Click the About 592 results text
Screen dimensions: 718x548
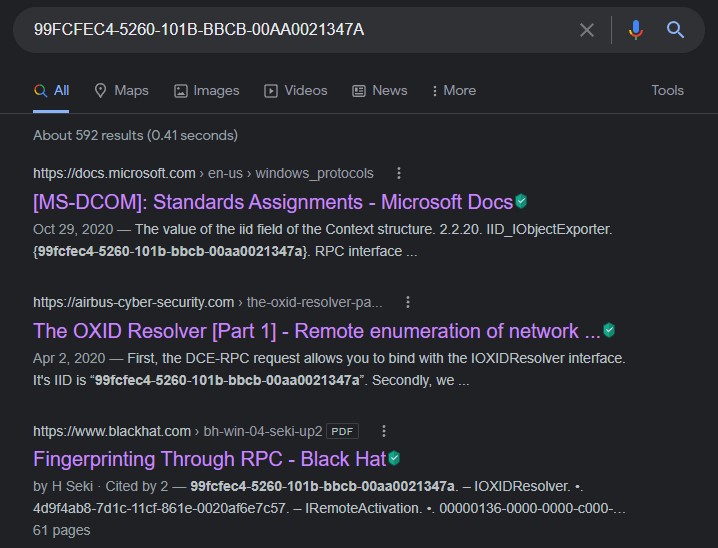[x=136, y=136]
